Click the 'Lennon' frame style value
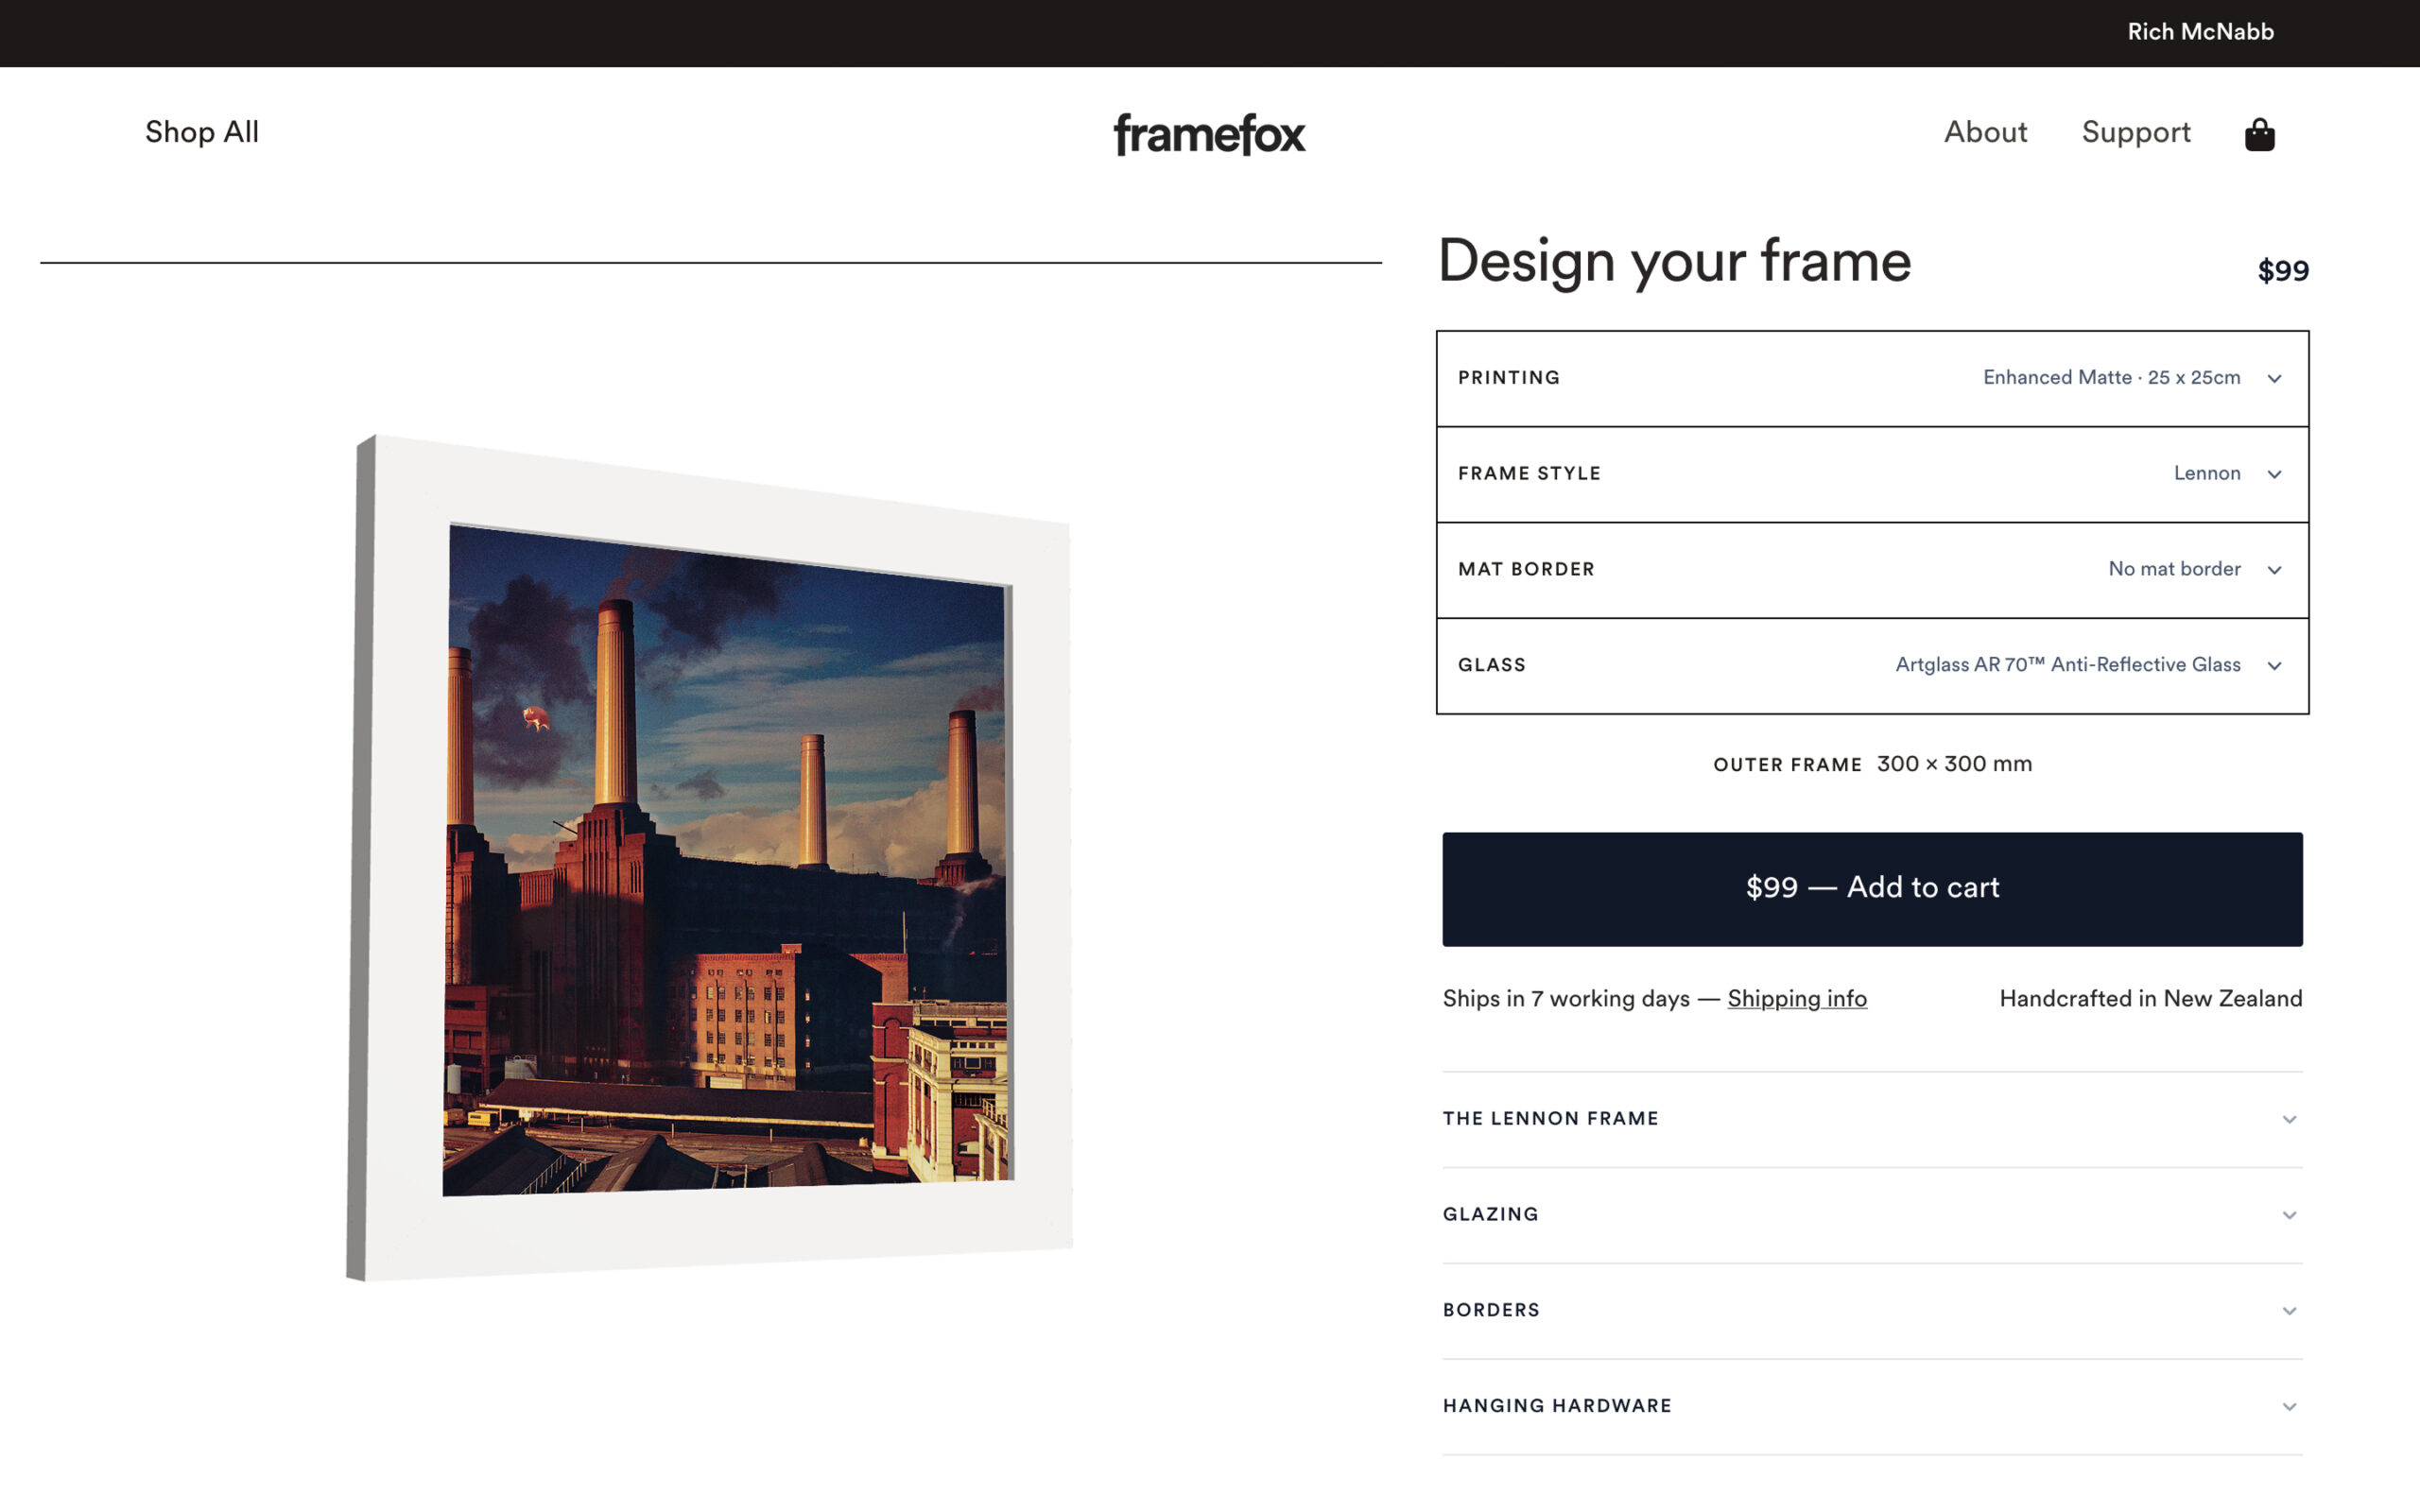2420x1512 pixels. click(2207, 474)
